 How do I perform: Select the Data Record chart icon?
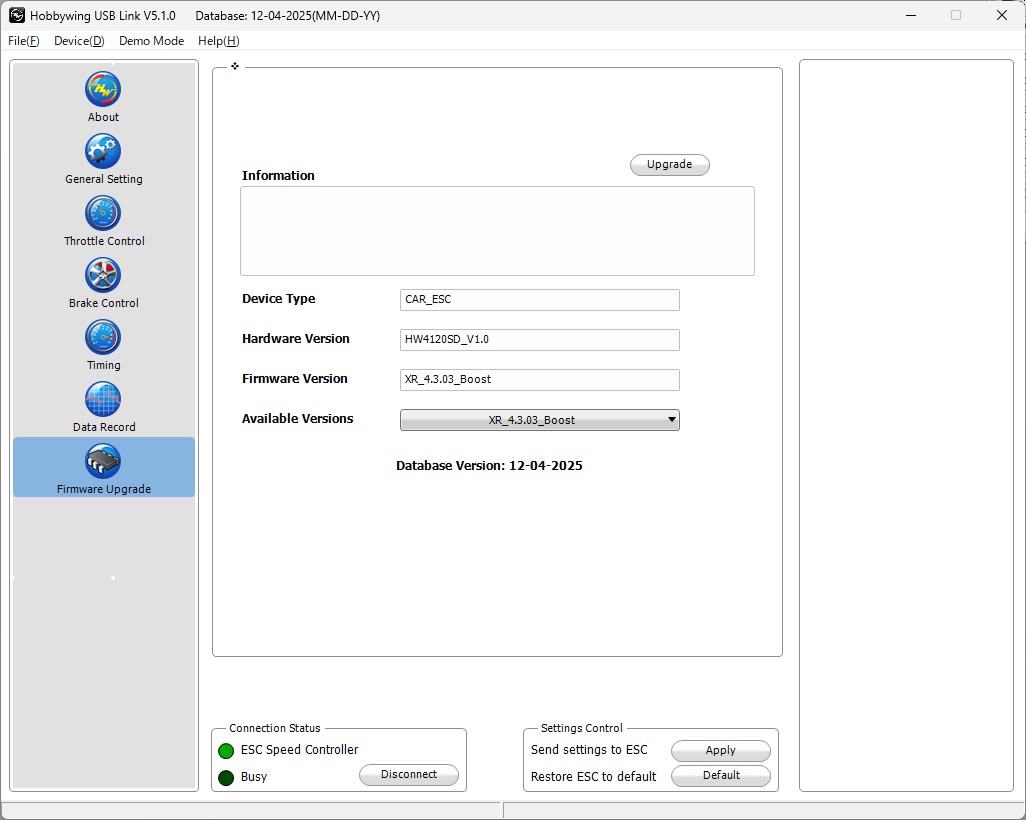pyautogui.click(x=103, y=399)
